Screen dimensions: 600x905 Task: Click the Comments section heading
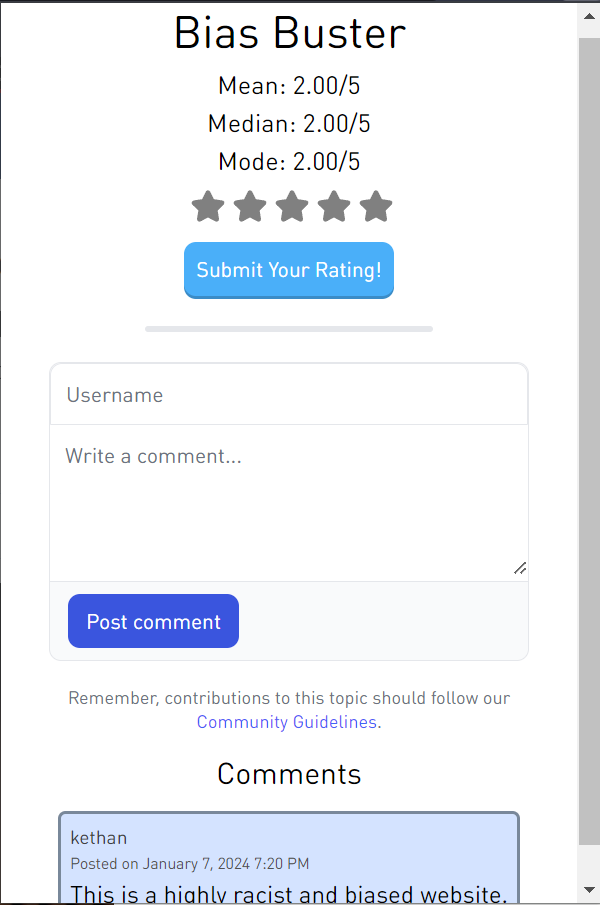point(288,774)
